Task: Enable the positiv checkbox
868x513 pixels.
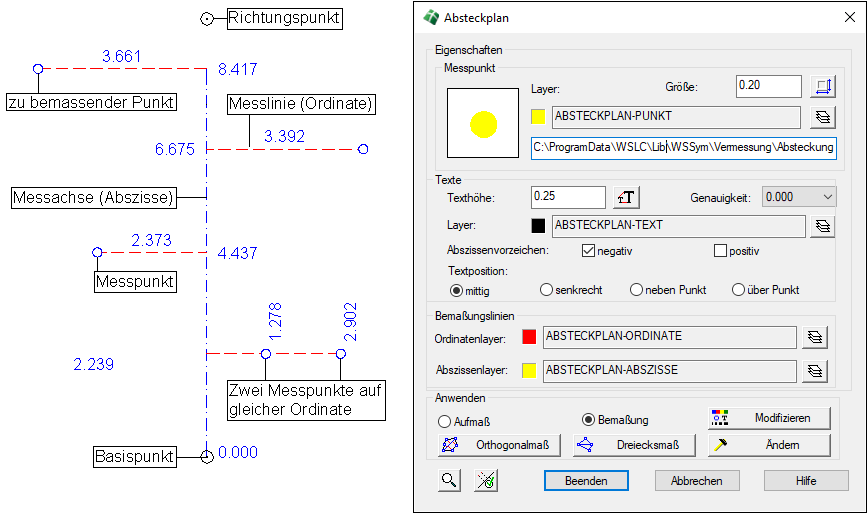Action: tap(720, 251)
